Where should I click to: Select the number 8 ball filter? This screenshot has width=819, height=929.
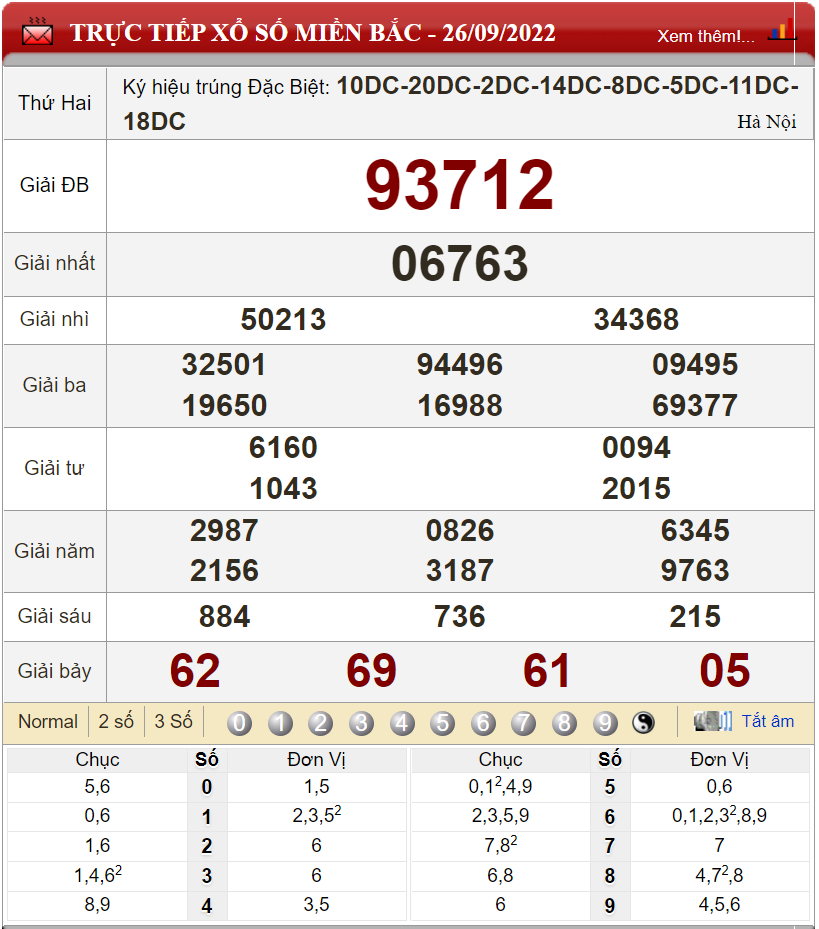[x=564, y=723]
